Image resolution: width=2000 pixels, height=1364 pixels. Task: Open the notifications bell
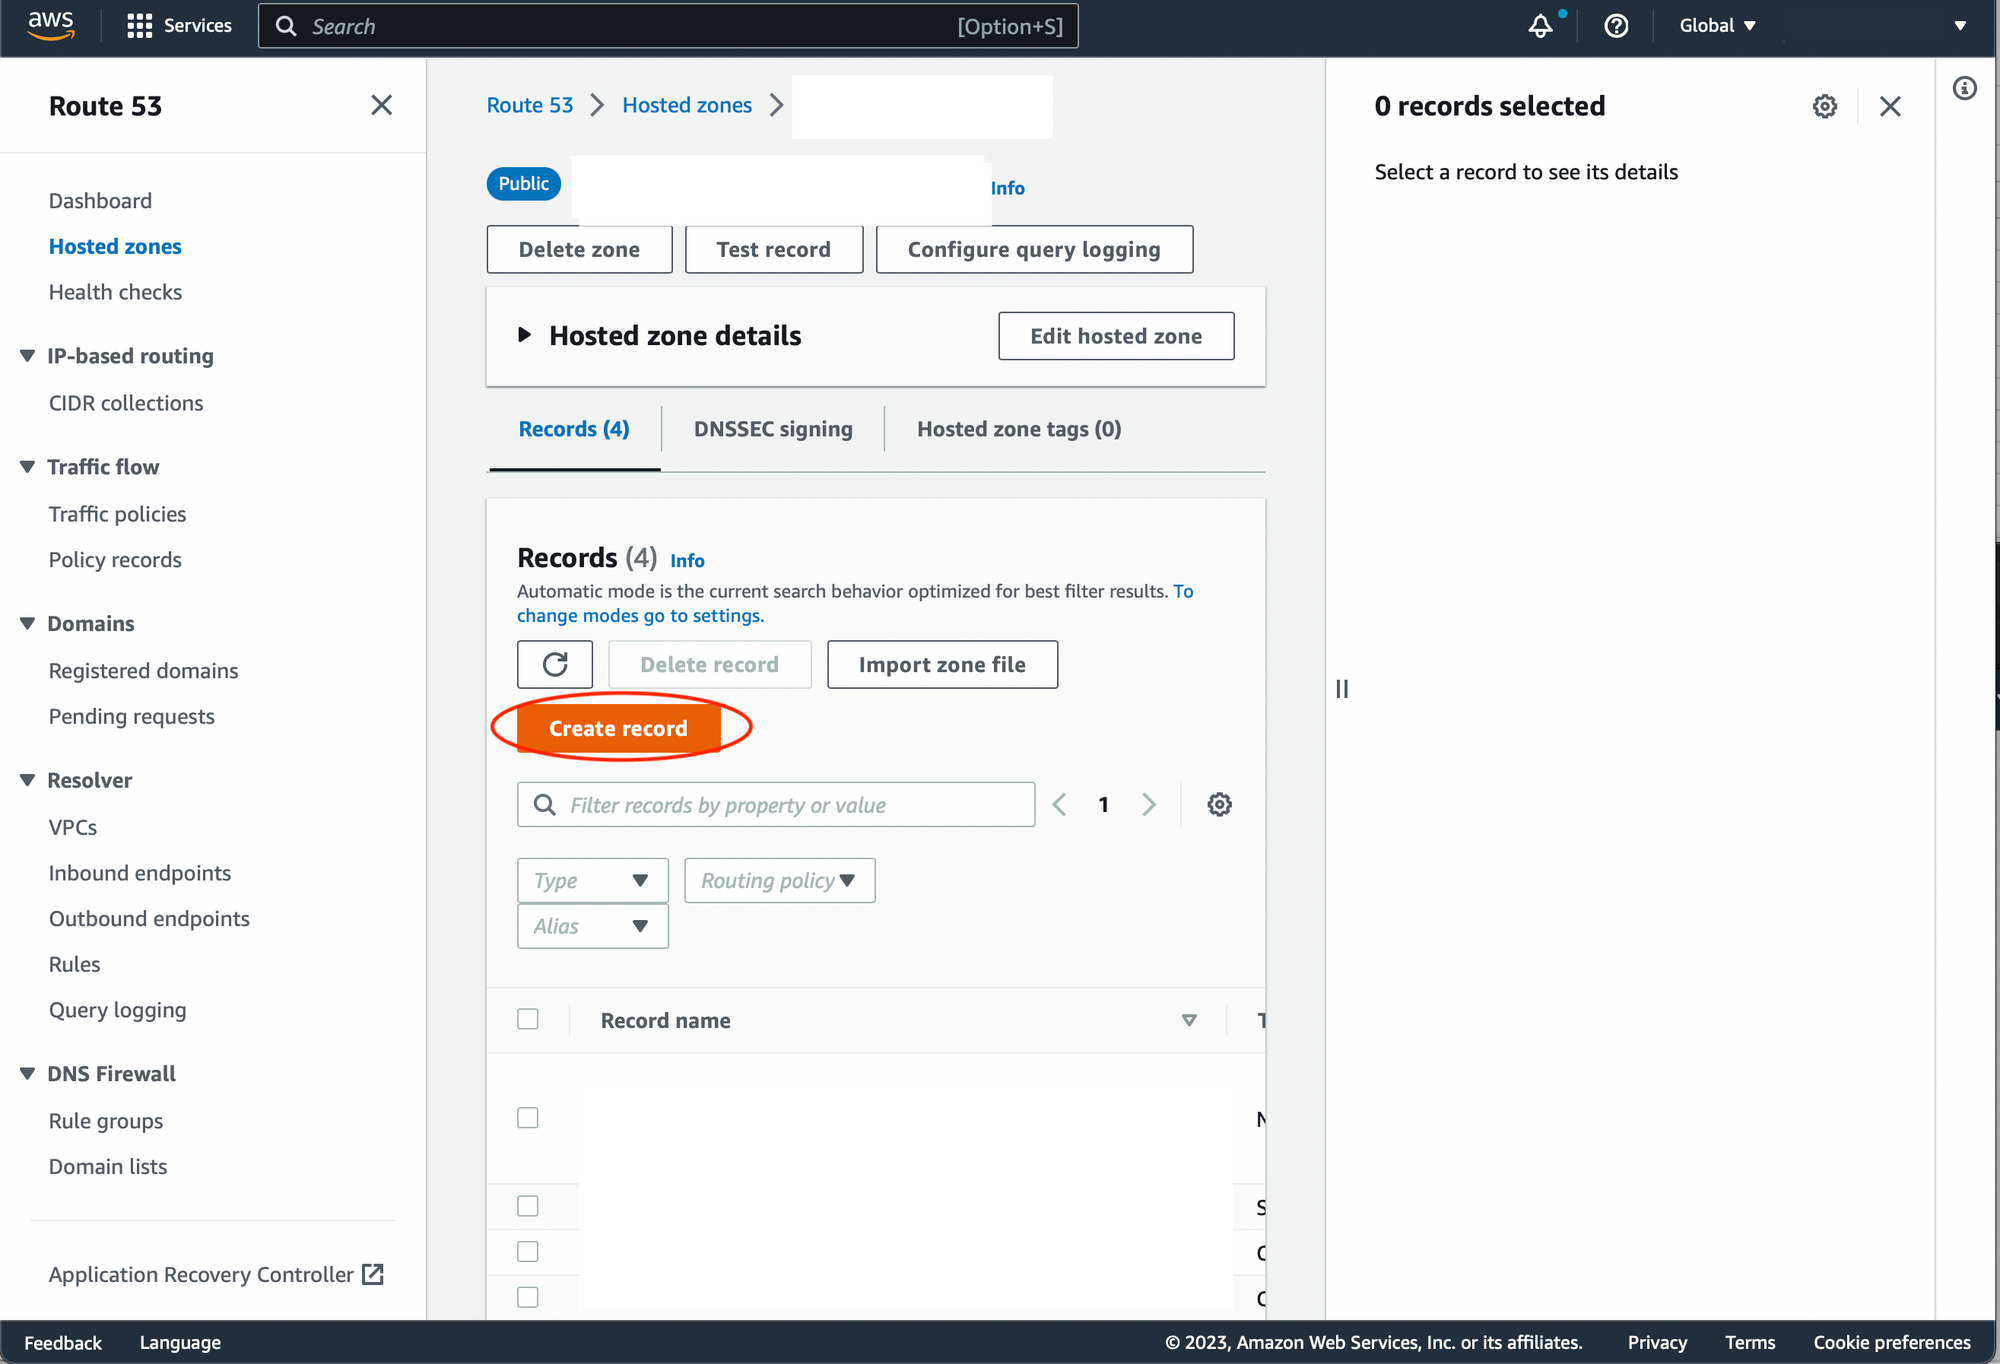tap(1541, 26)
